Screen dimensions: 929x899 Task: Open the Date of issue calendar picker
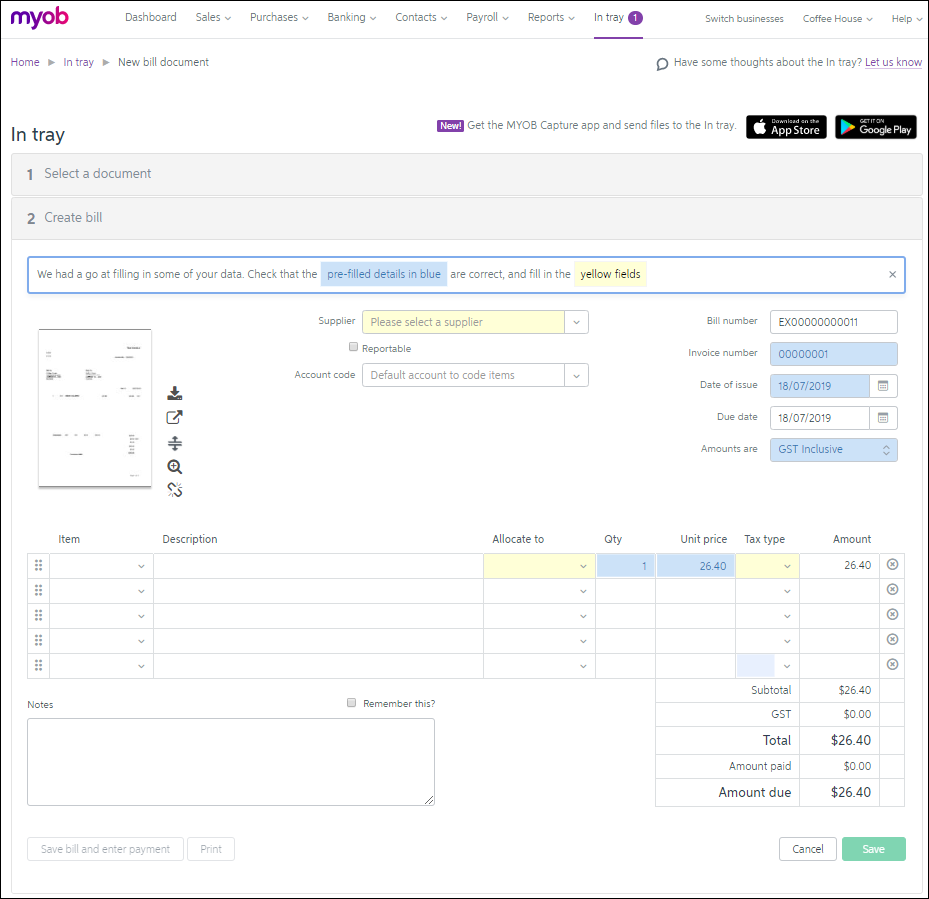[x=883, y=386]
